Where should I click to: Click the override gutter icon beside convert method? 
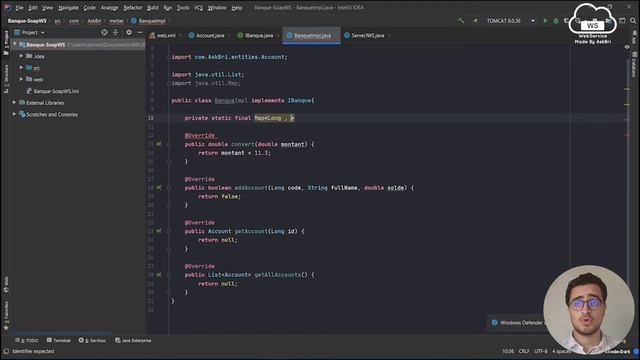pos(159,144)
